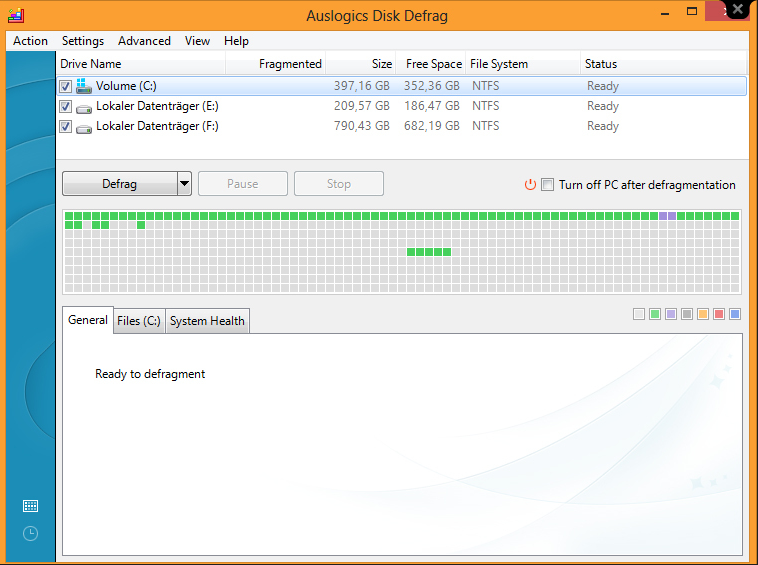The width and height of the screenshot is (758, 565).
Task: Click the purple clusters in the cluster map
Action: (668, 216)
